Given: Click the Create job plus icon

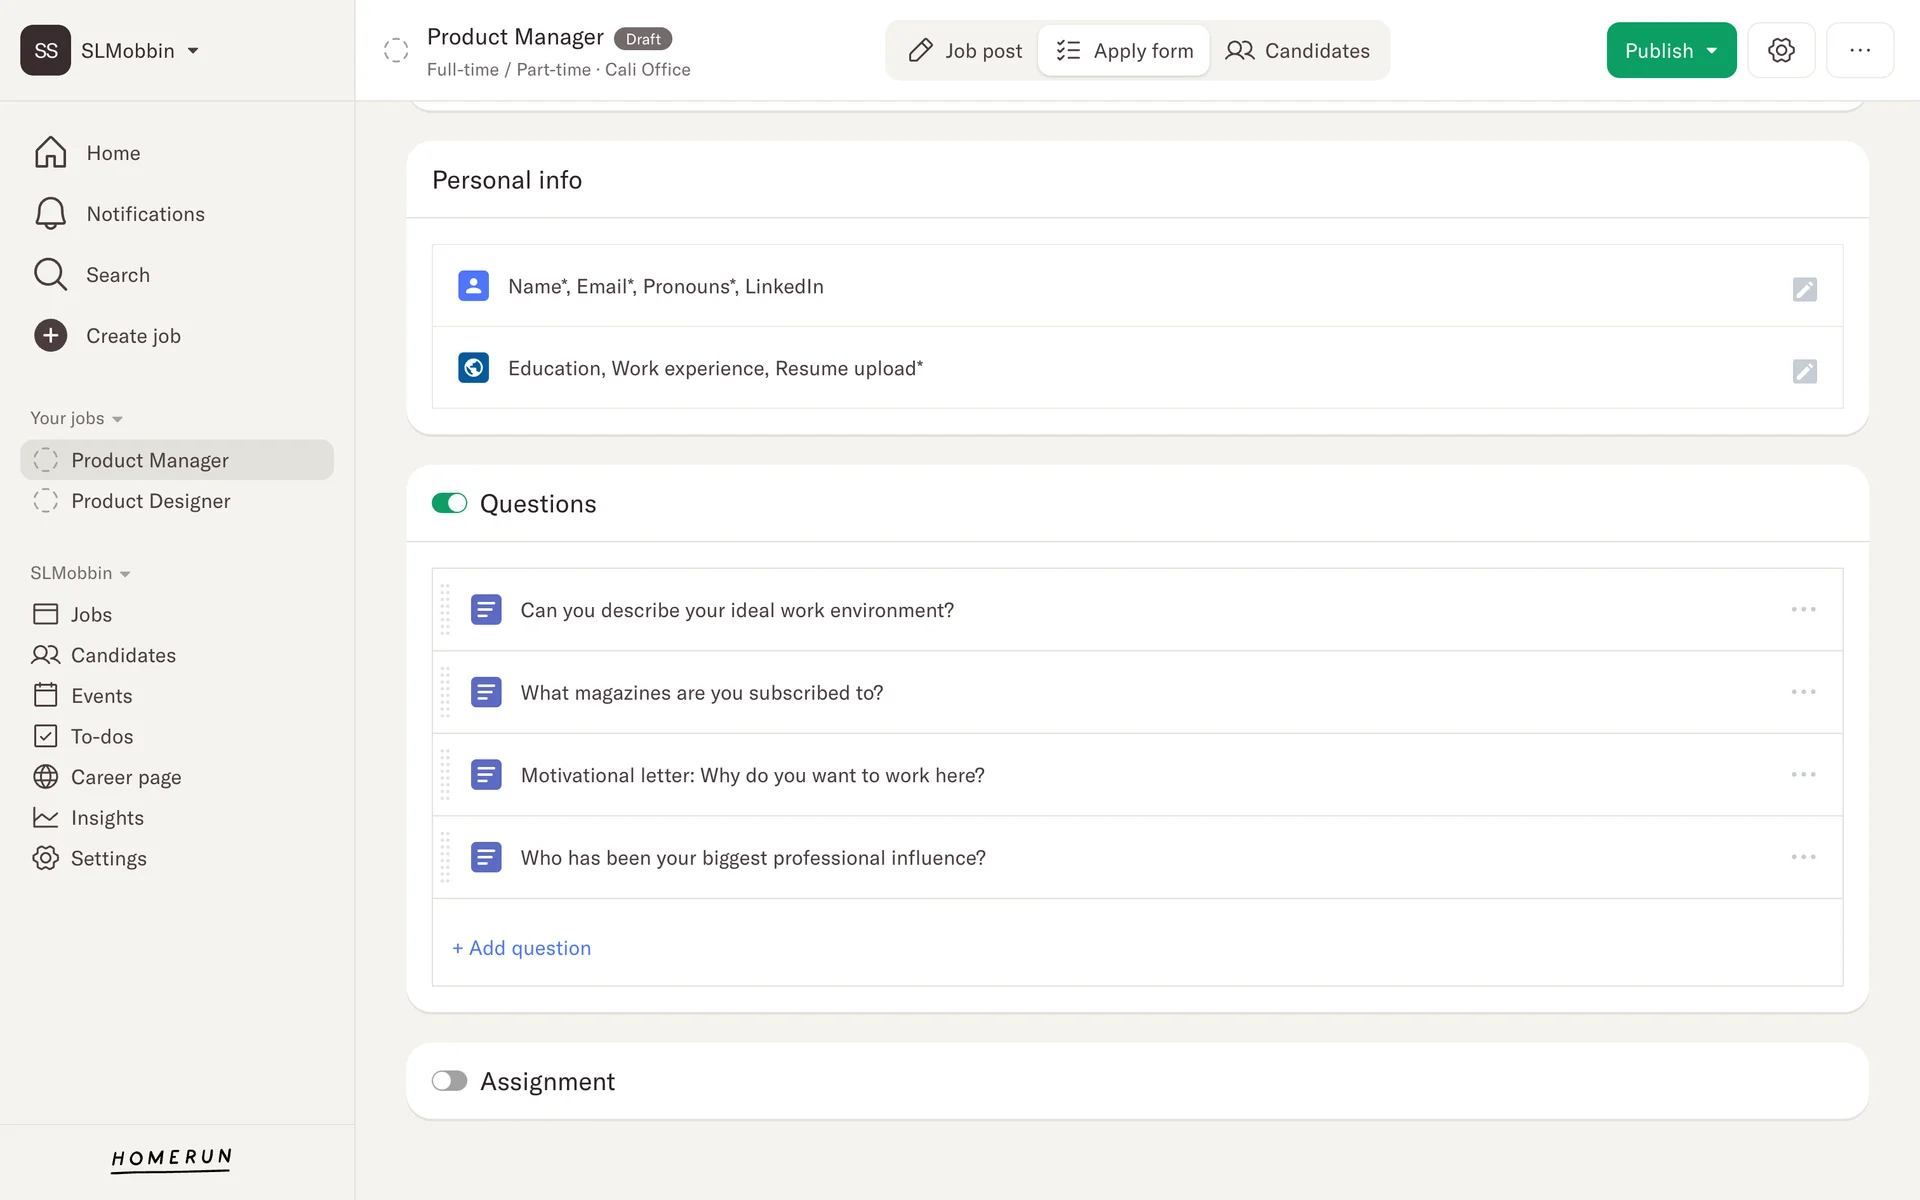Looking at the screenshot, I should 50,336.
